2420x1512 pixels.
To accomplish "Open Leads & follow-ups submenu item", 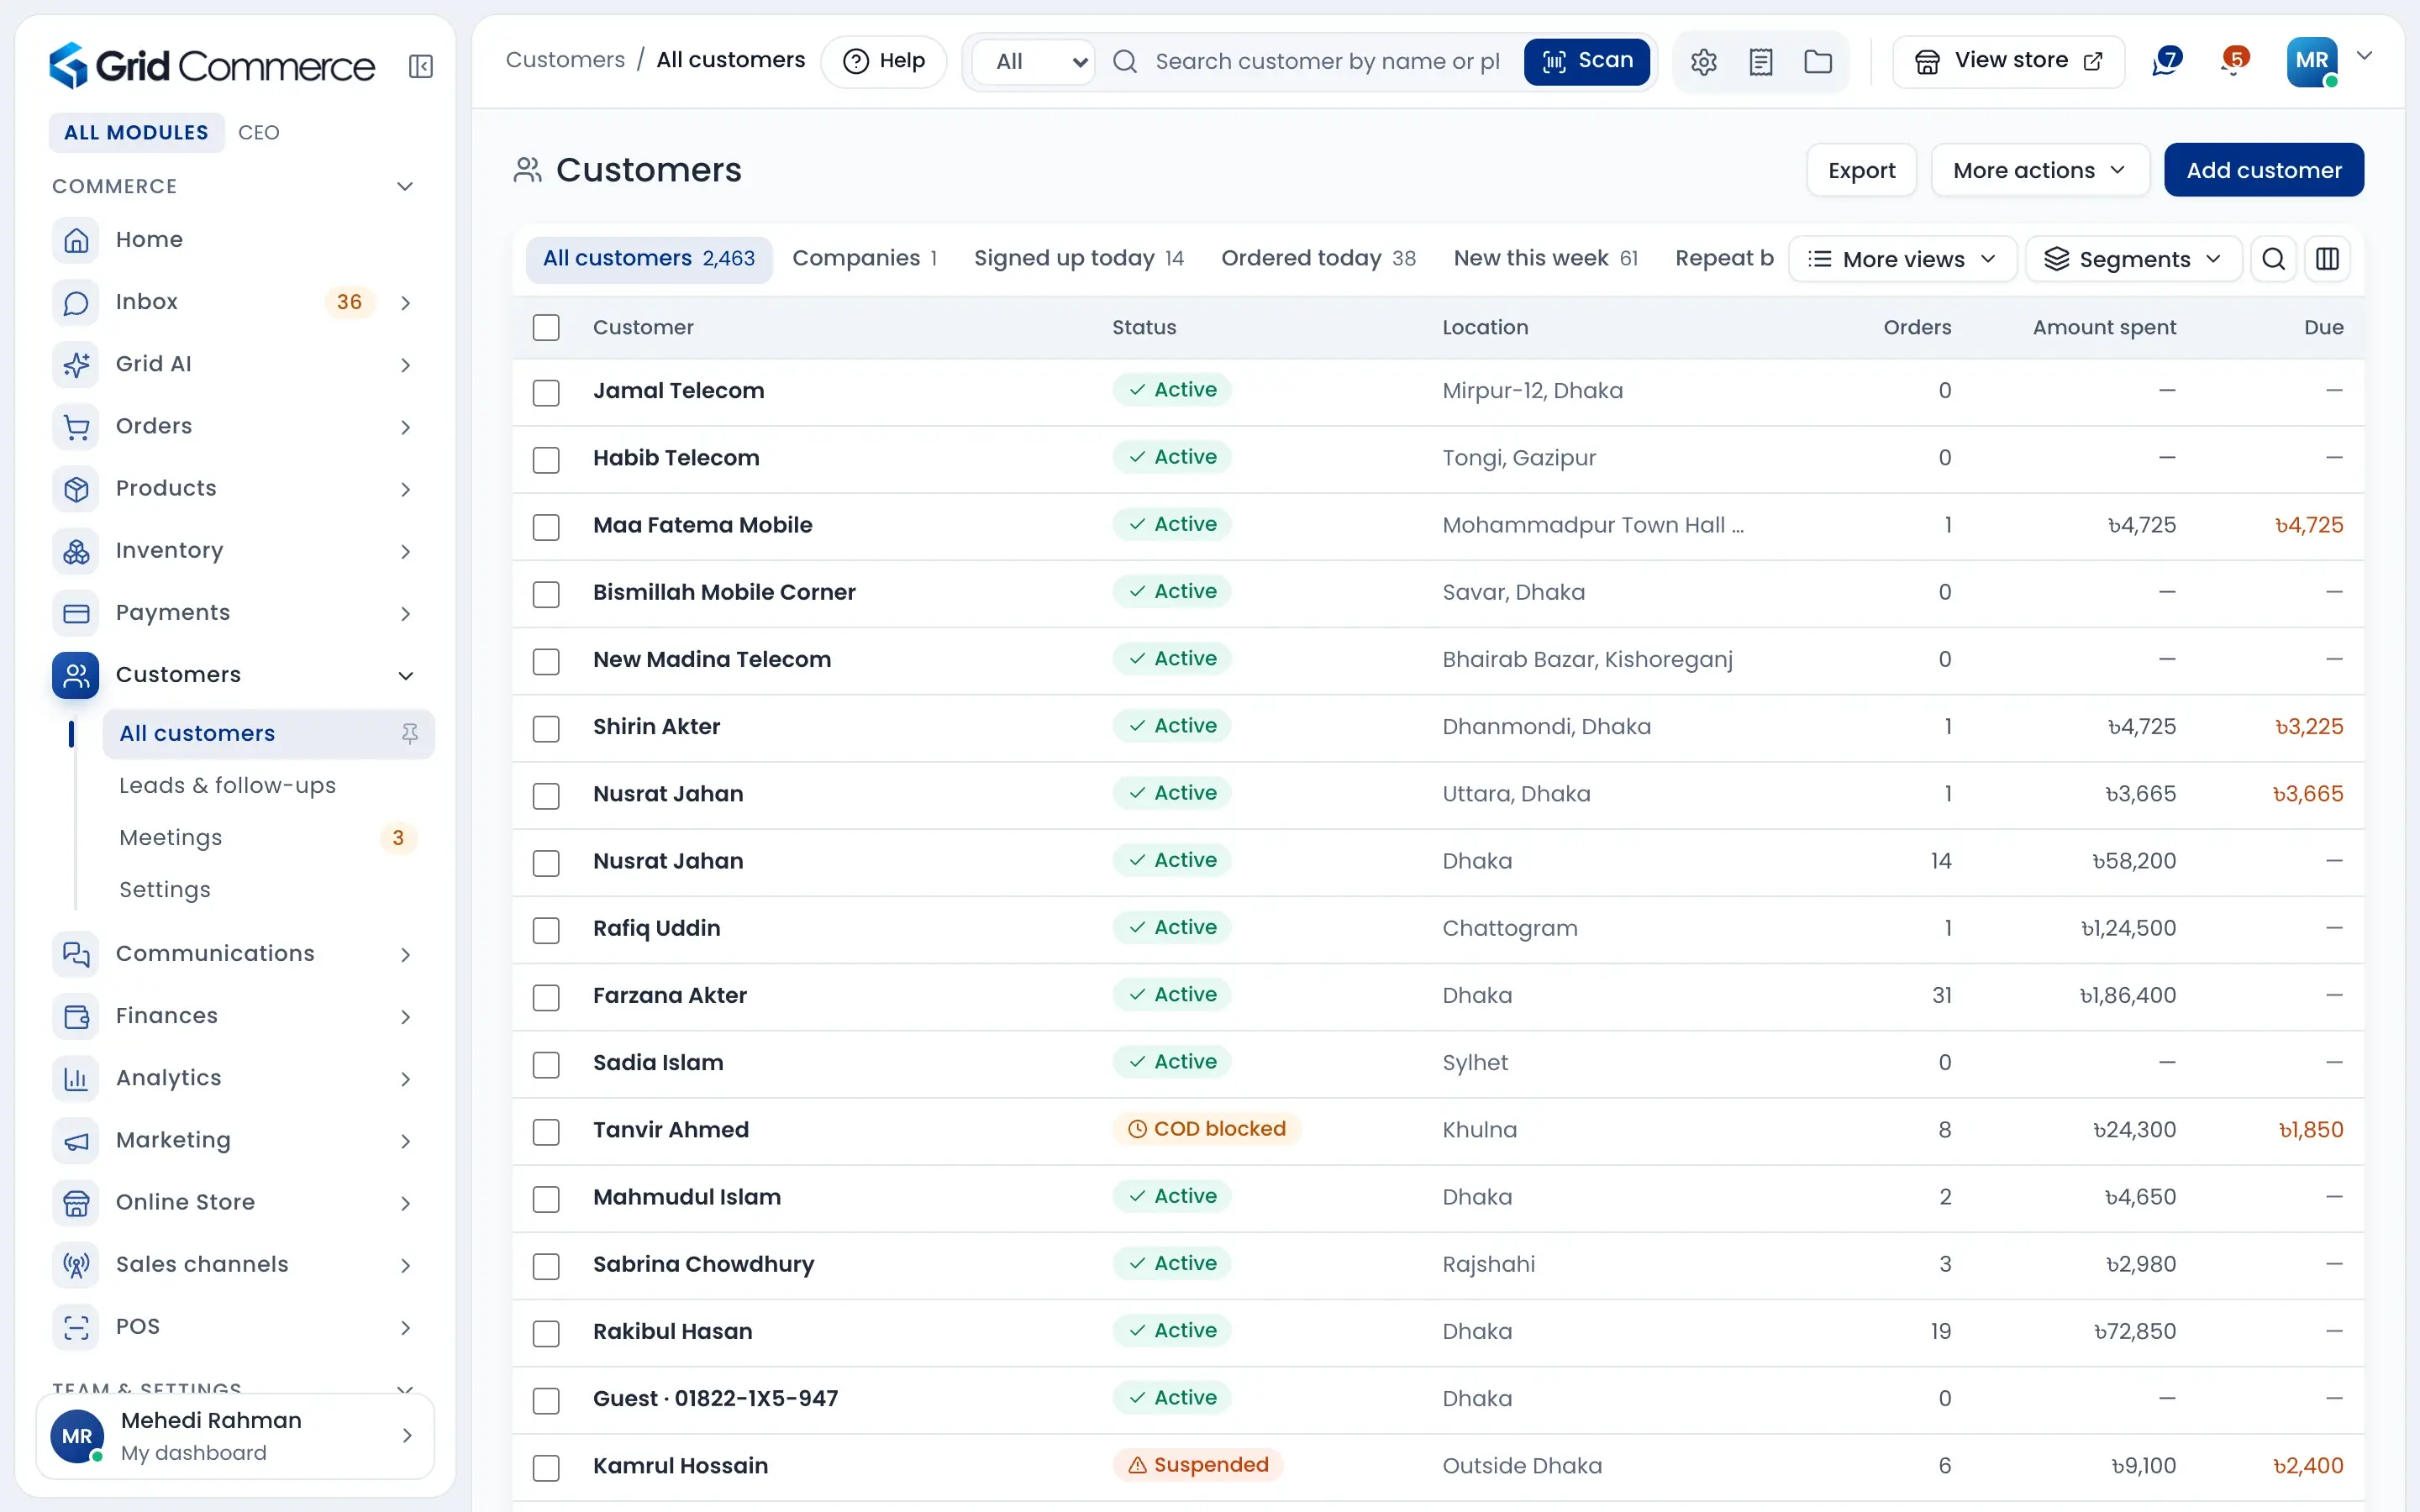I will tap(227, 786).
